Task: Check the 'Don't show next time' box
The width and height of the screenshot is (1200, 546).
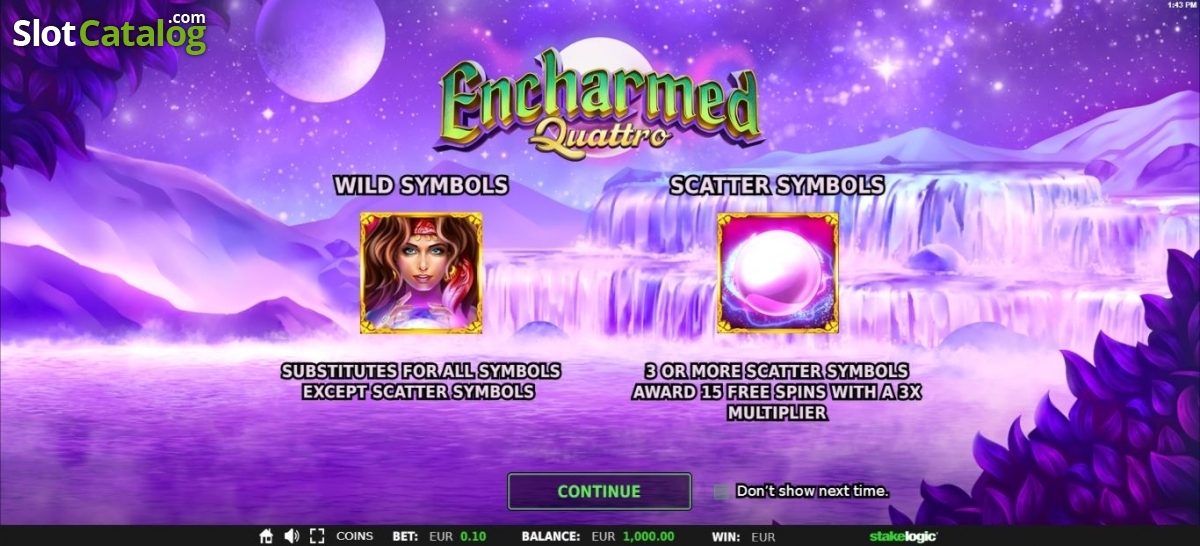Action: coord(721,491)
